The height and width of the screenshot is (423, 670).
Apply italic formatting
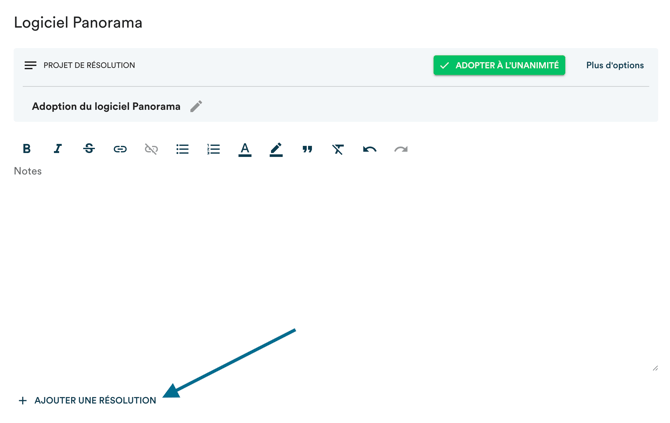coord(58,149)
